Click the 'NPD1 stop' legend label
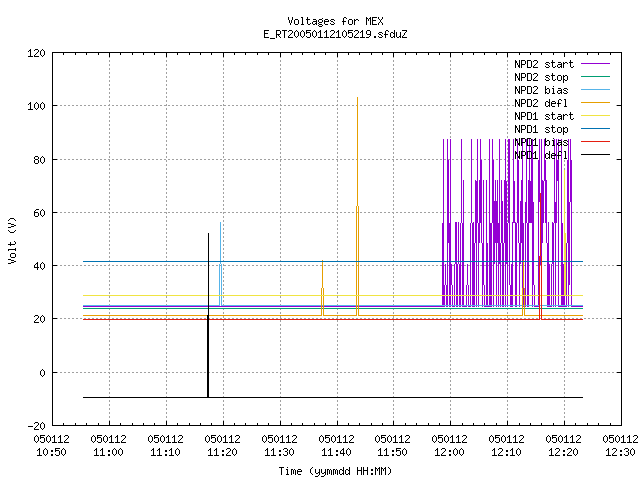The image size is (640, 480). coord(541,129)
